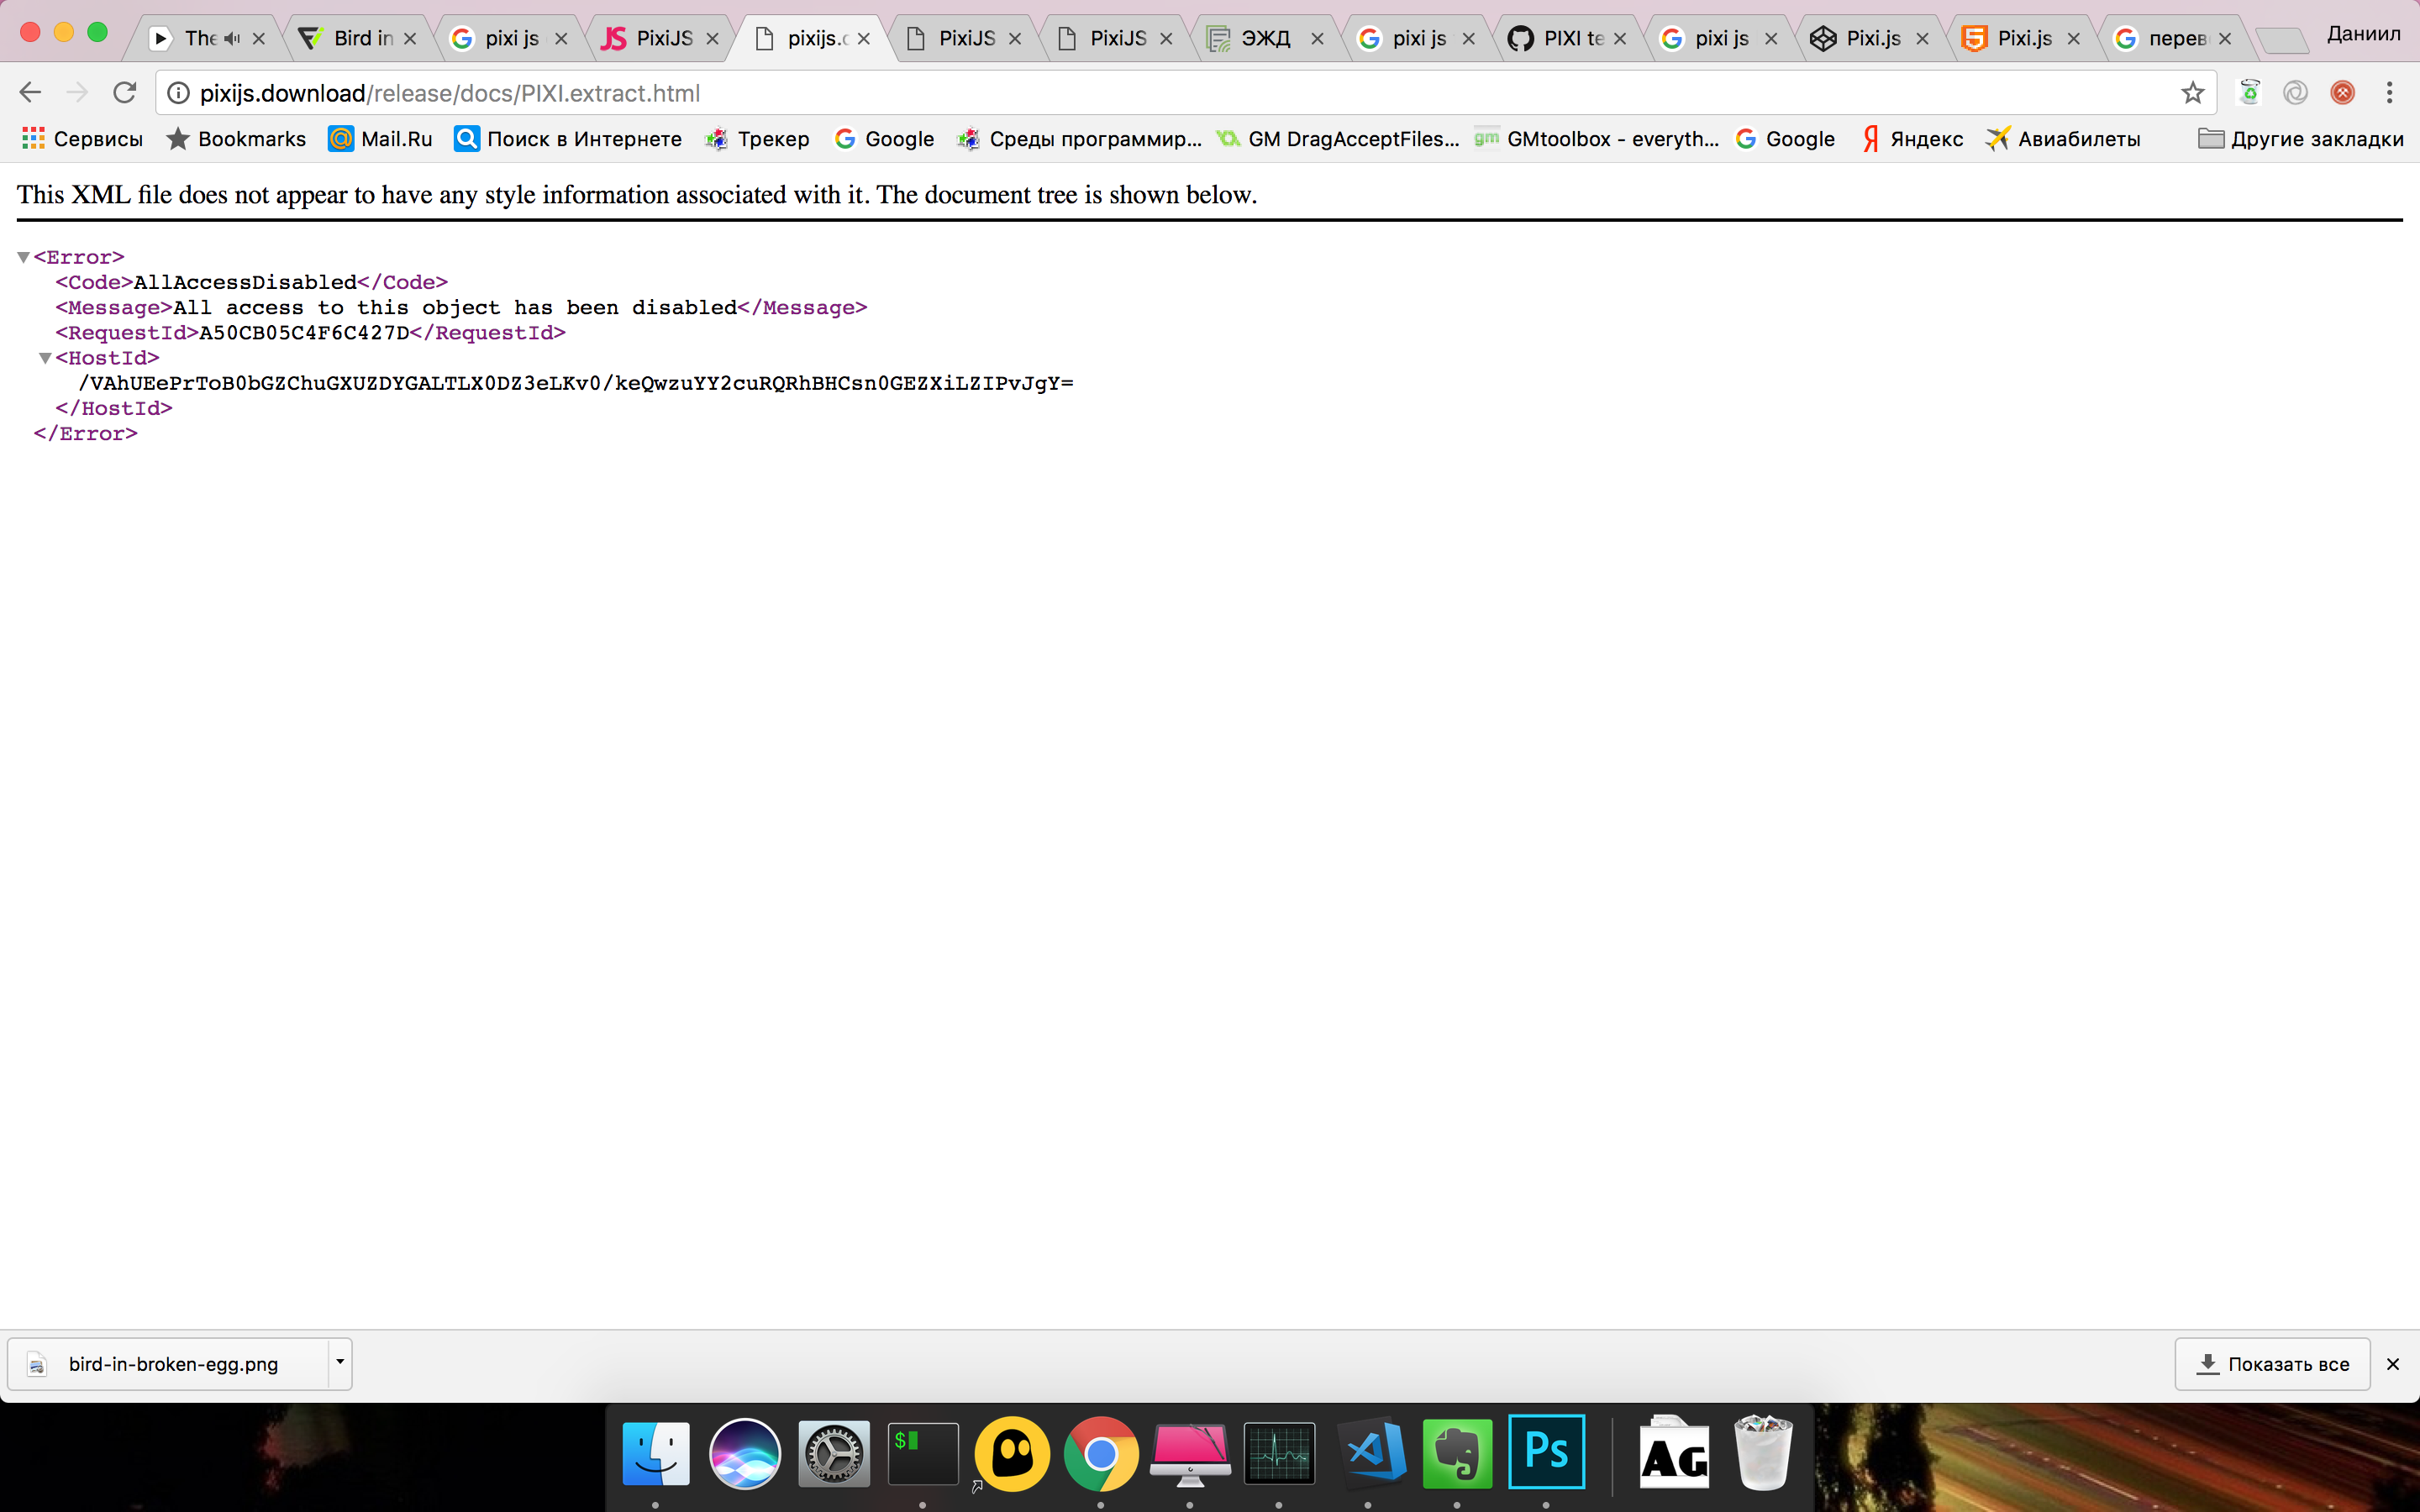Launch Siri from the dock

tap(745, 1453)
